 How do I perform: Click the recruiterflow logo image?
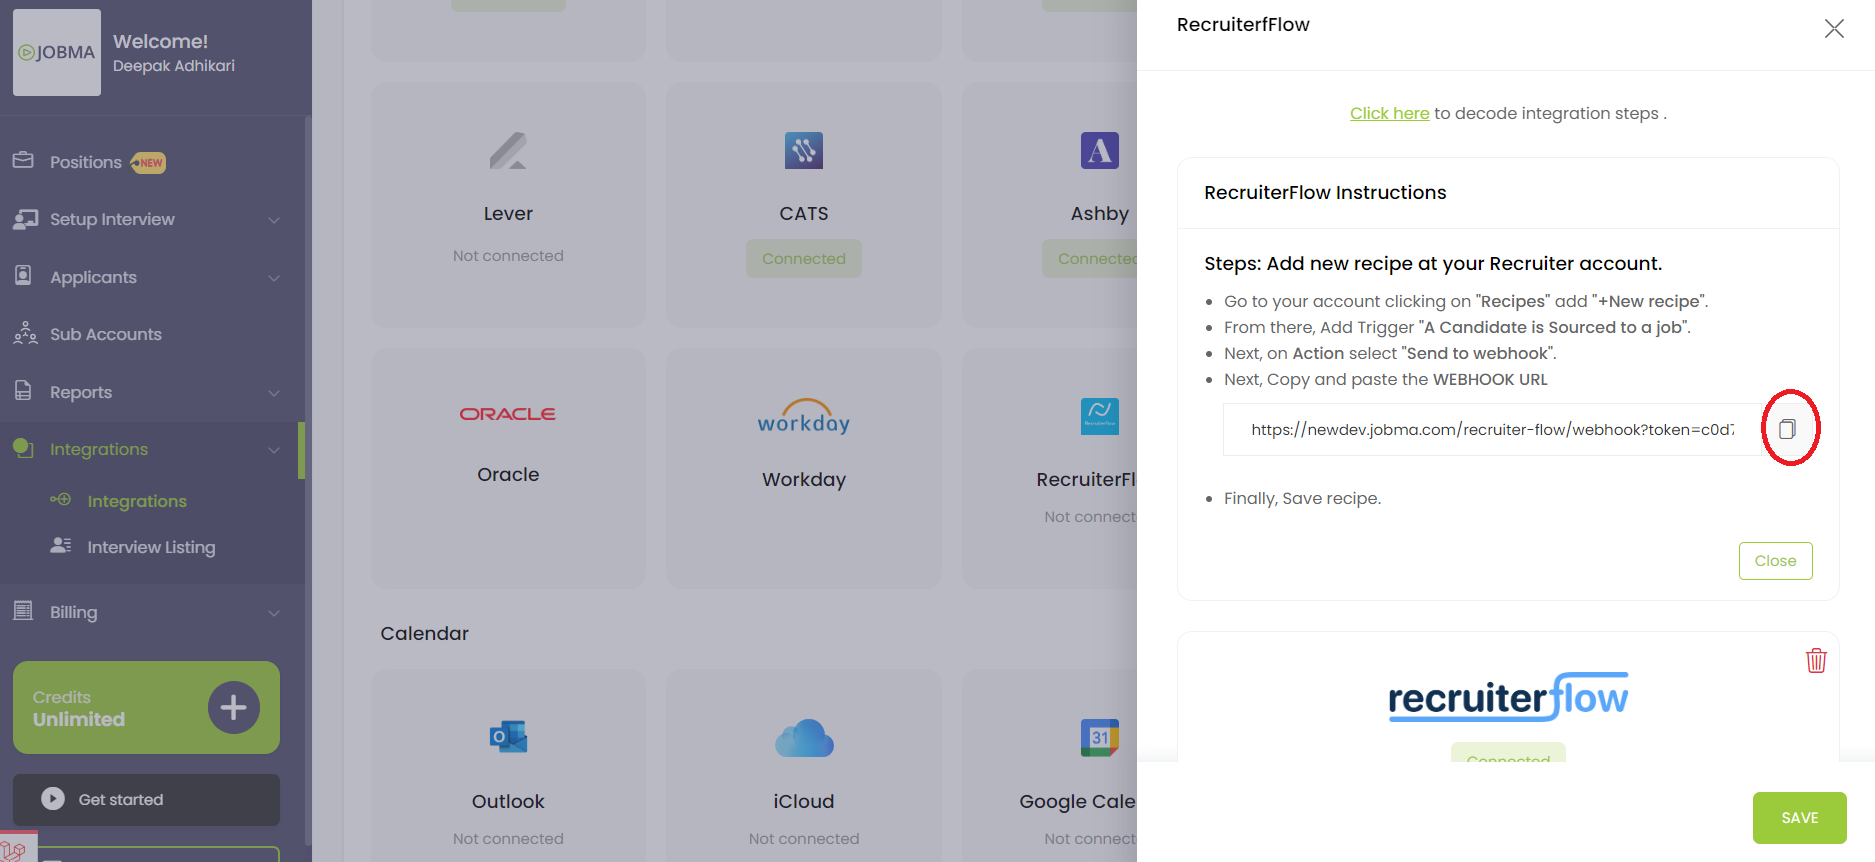[x=1508, y=696]
